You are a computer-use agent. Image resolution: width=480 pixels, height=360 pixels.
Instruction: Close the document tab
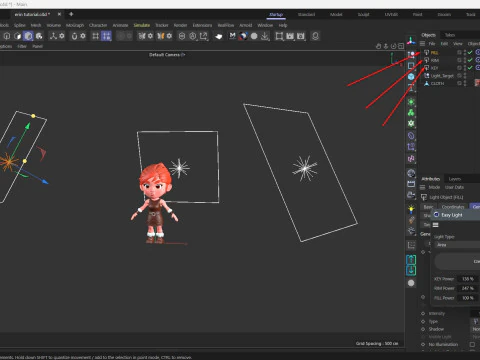click(x=59, y=14)
